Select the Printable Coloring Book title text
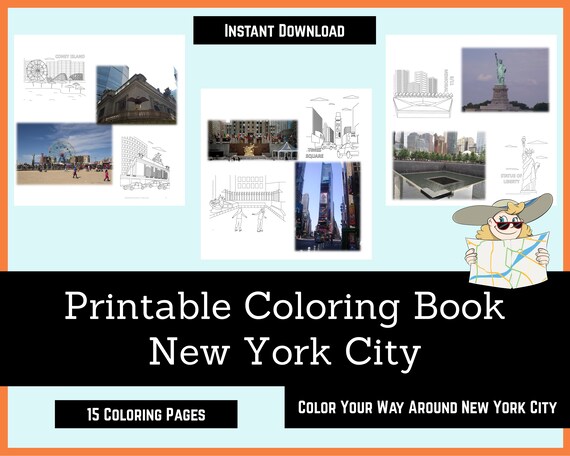The image size is (570, 456). coord(285,307)
